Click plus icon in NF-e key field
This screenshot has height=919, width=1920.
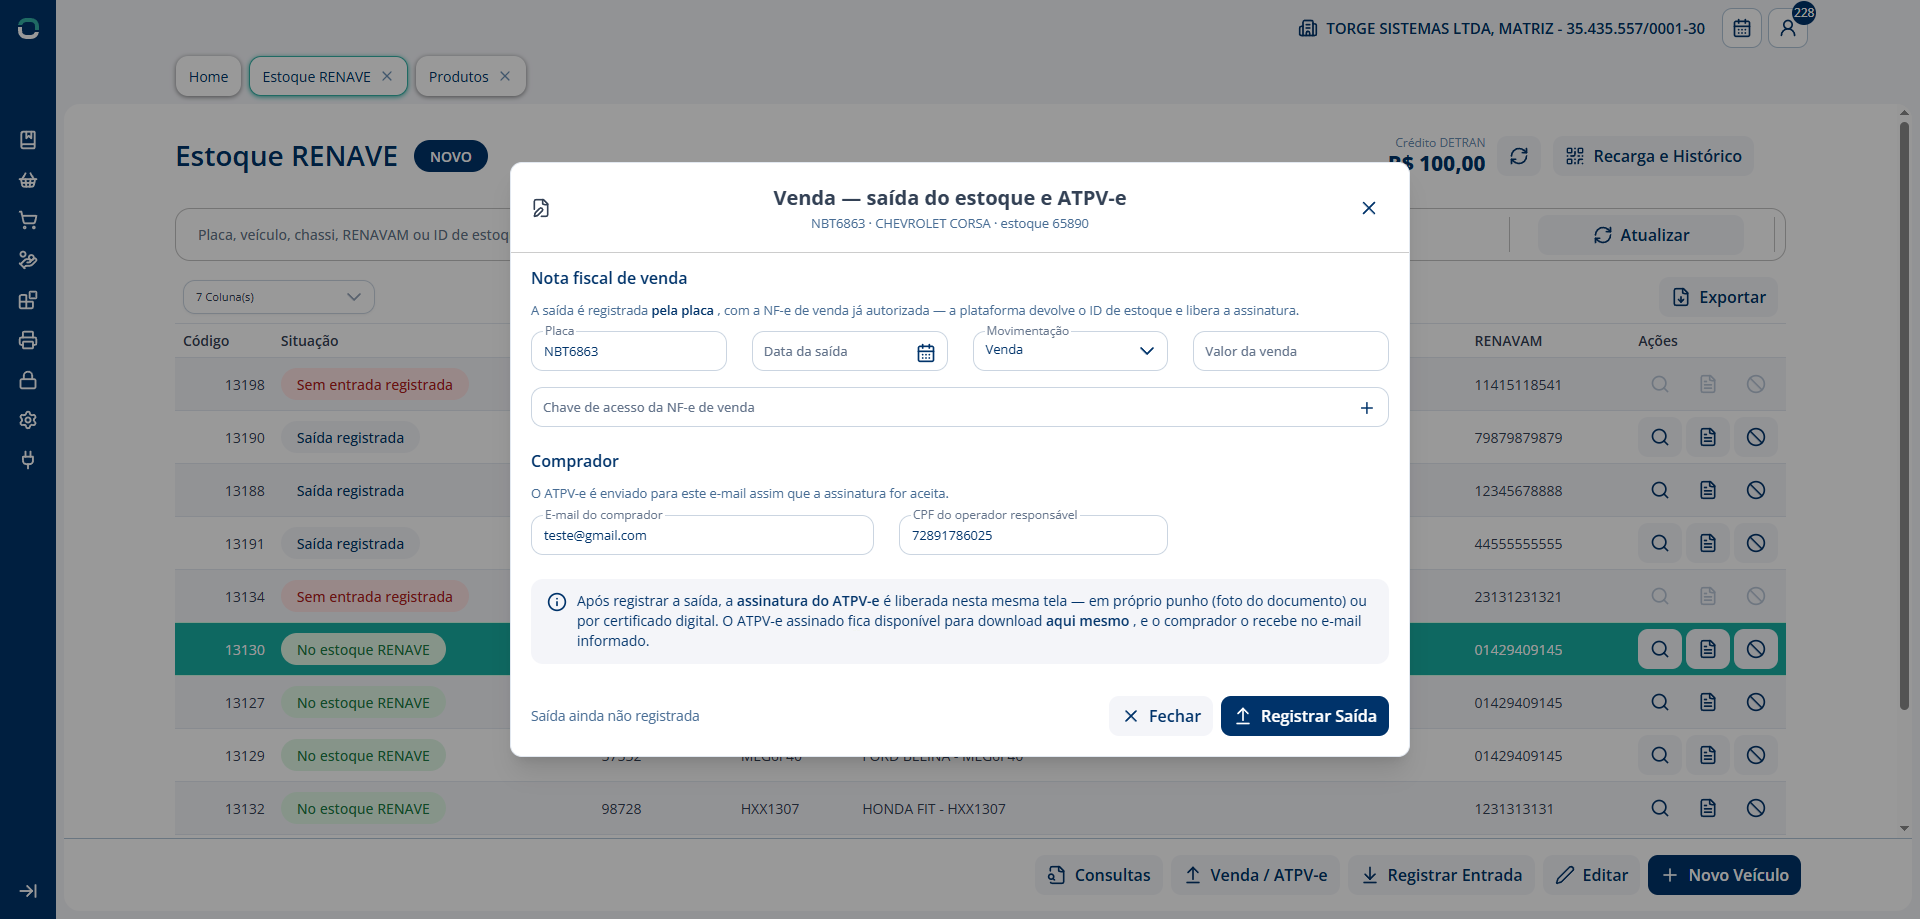click(x=1367, y=408)
